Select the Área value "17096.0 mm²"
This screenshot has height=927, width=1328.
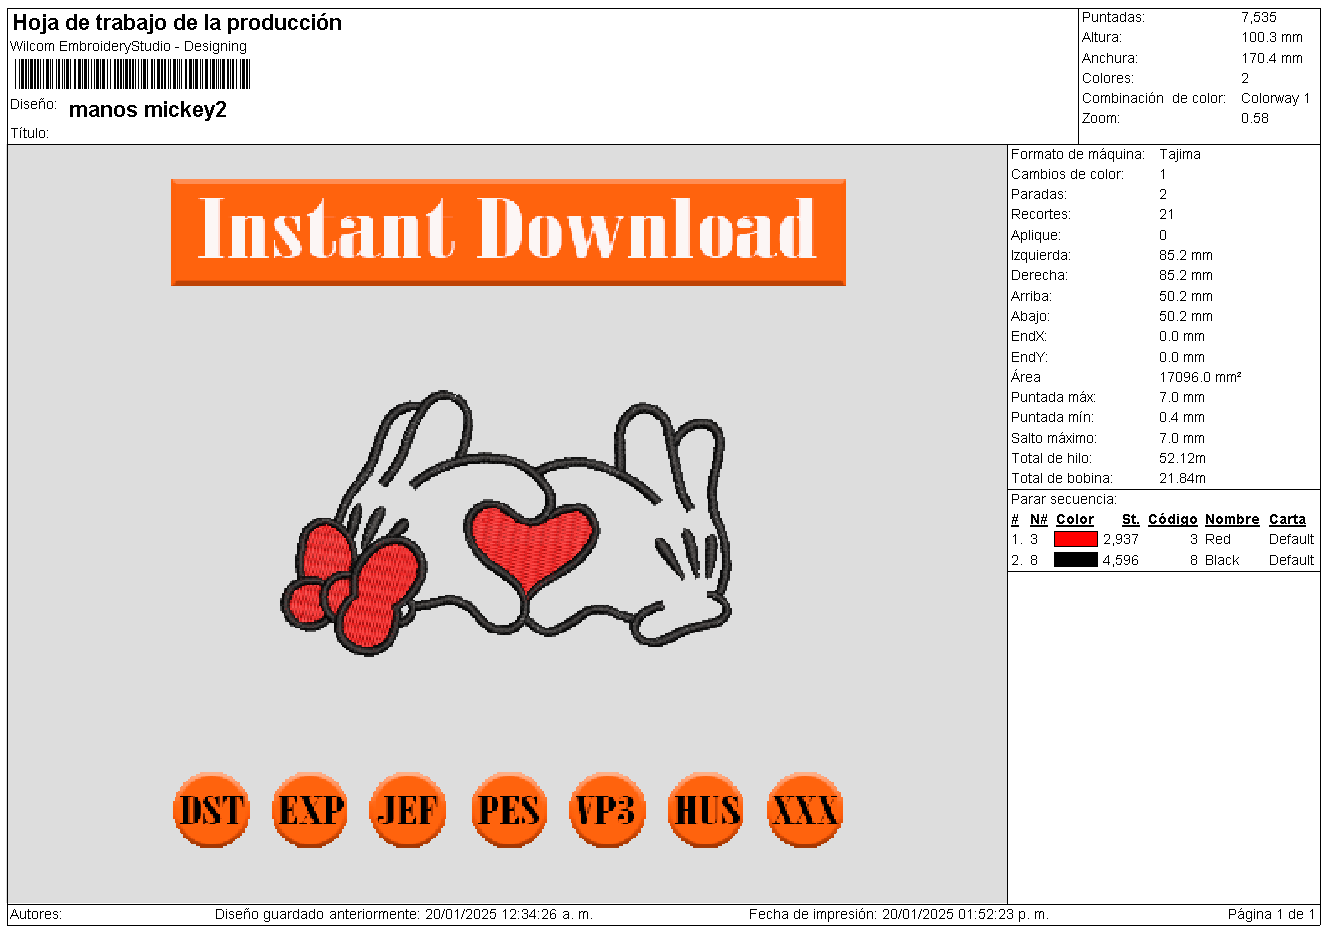click(x=1200, y=377)
